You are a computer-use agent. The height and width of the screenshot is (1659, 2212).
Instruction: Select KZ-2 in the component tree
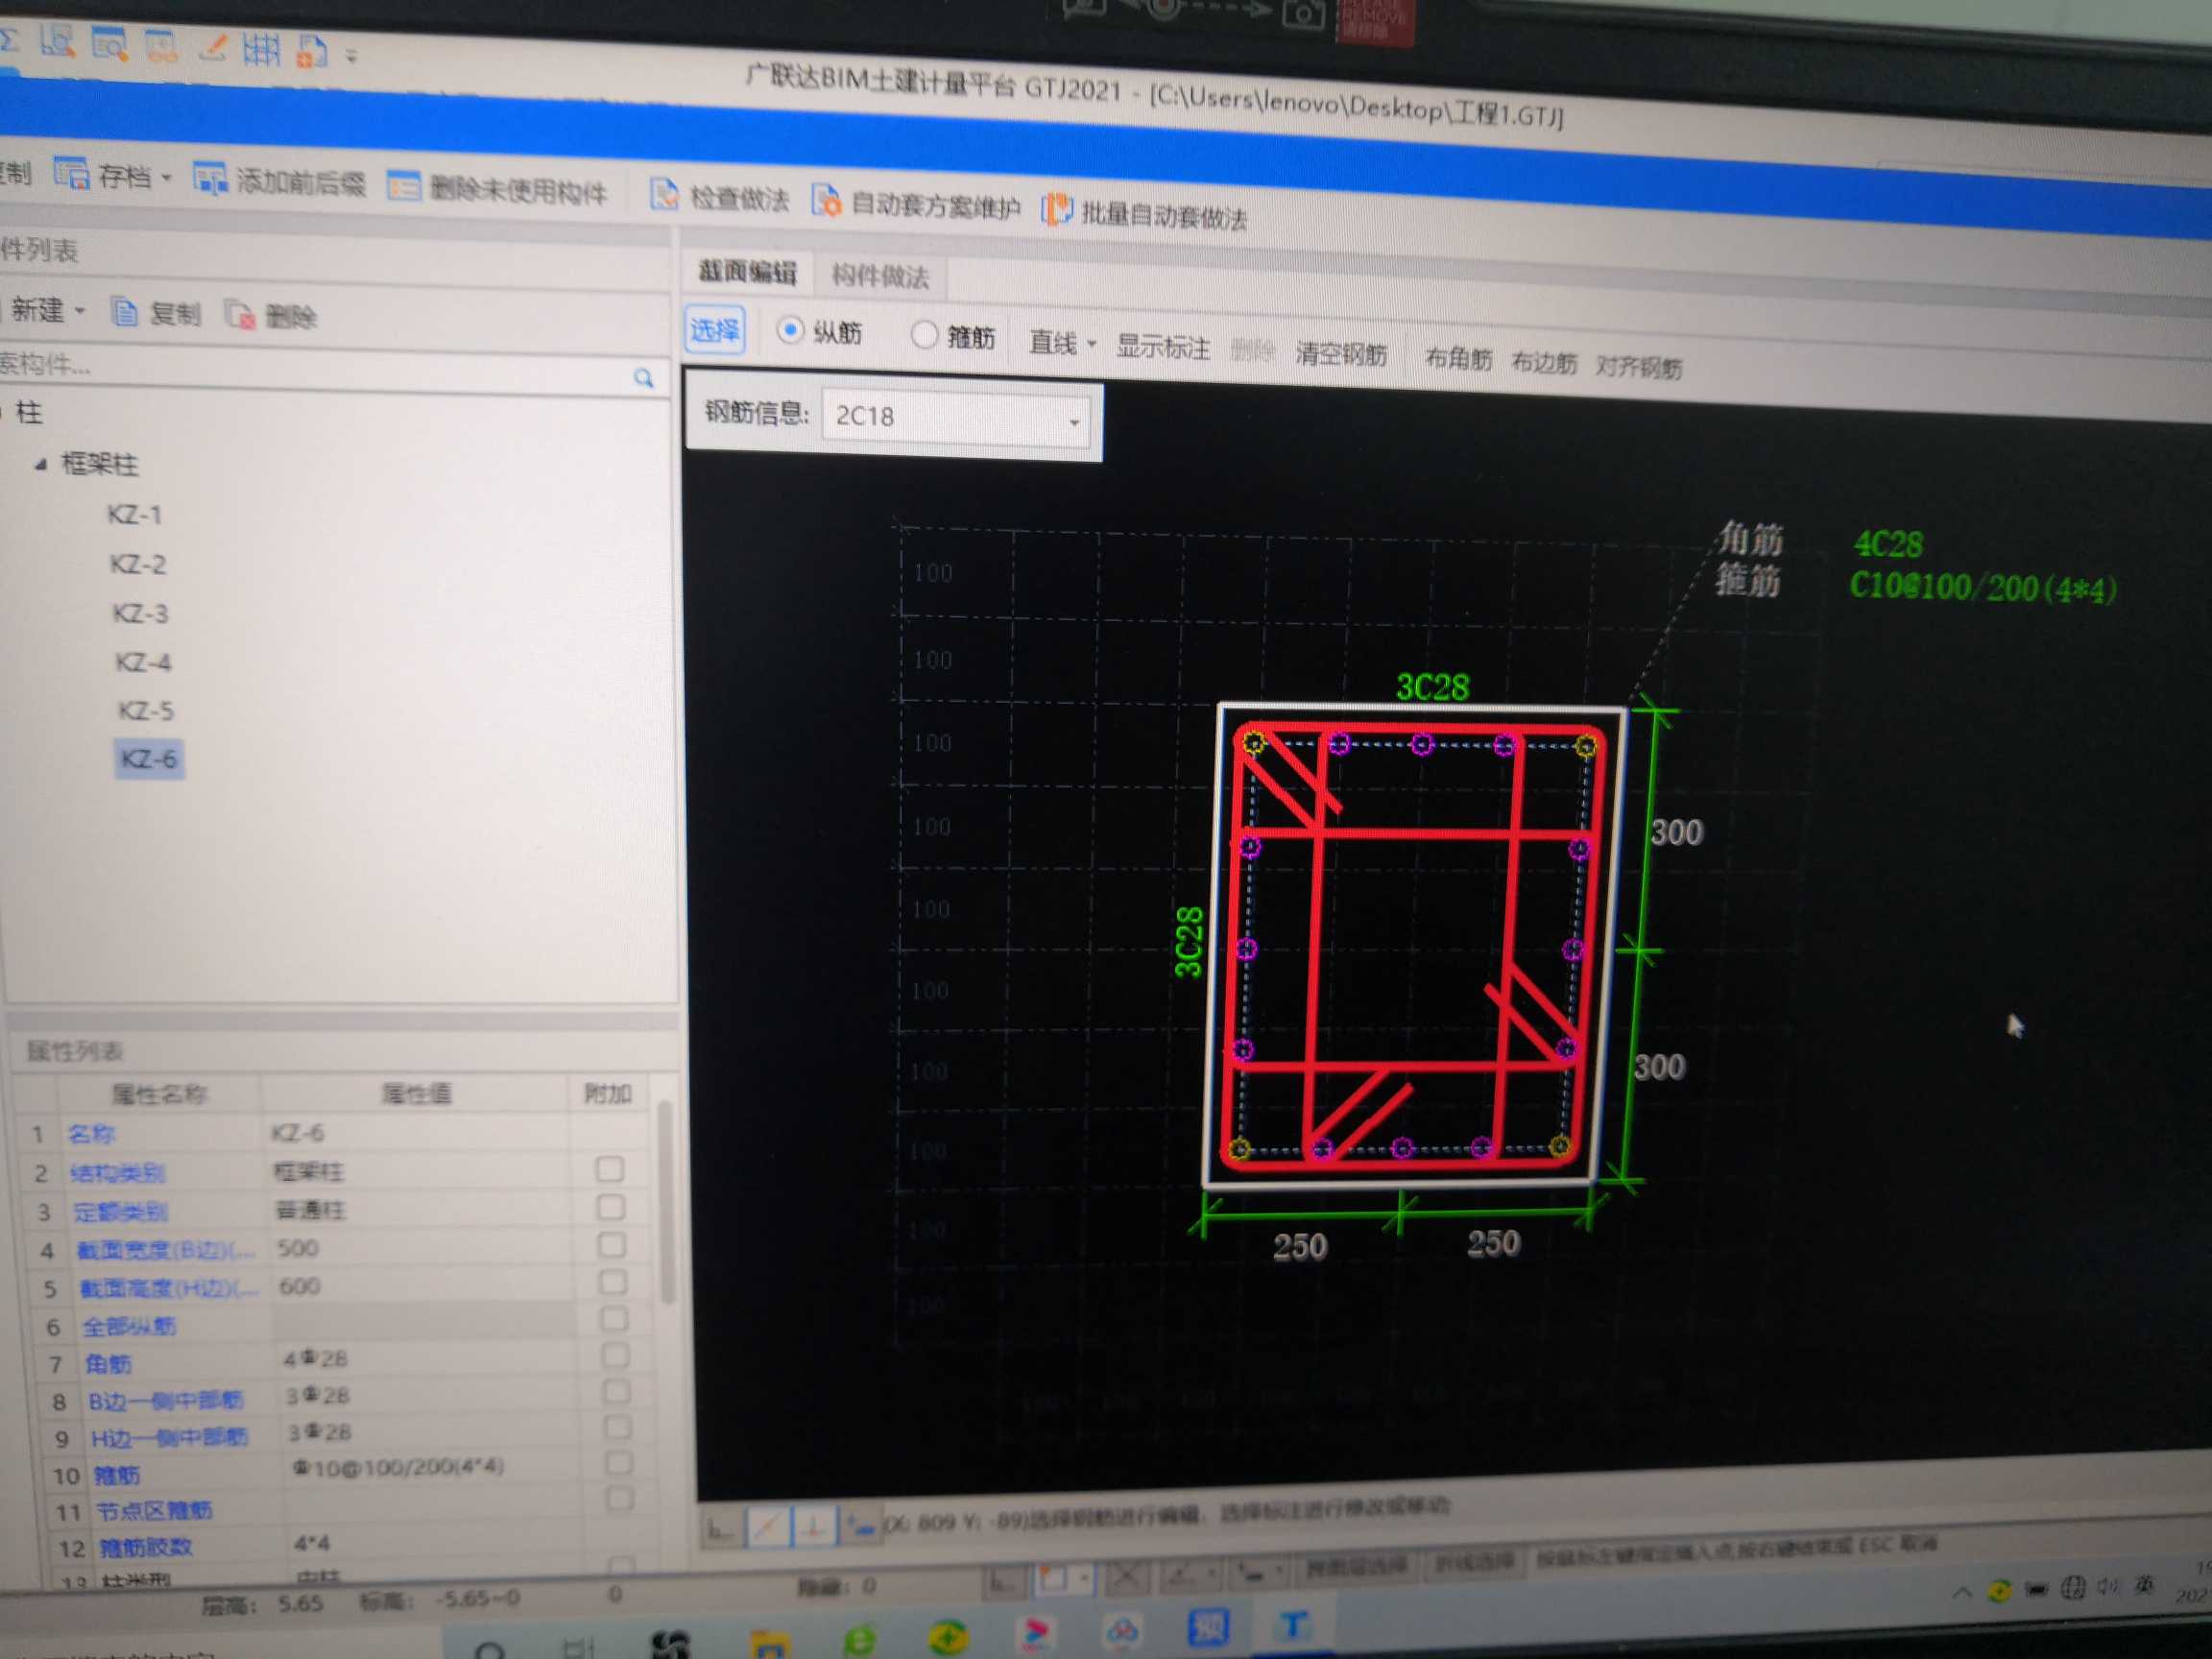[138, 565]
